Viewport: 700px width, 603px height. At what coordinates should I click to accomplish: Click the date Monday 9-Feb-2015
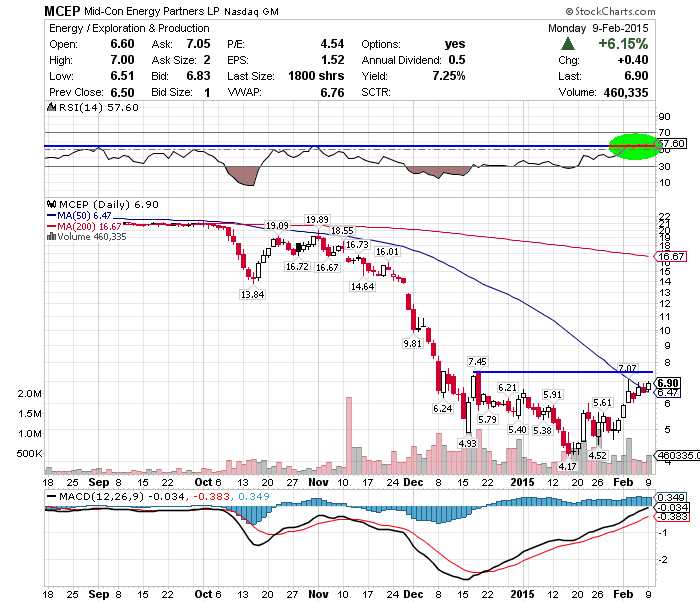[598, 28]
